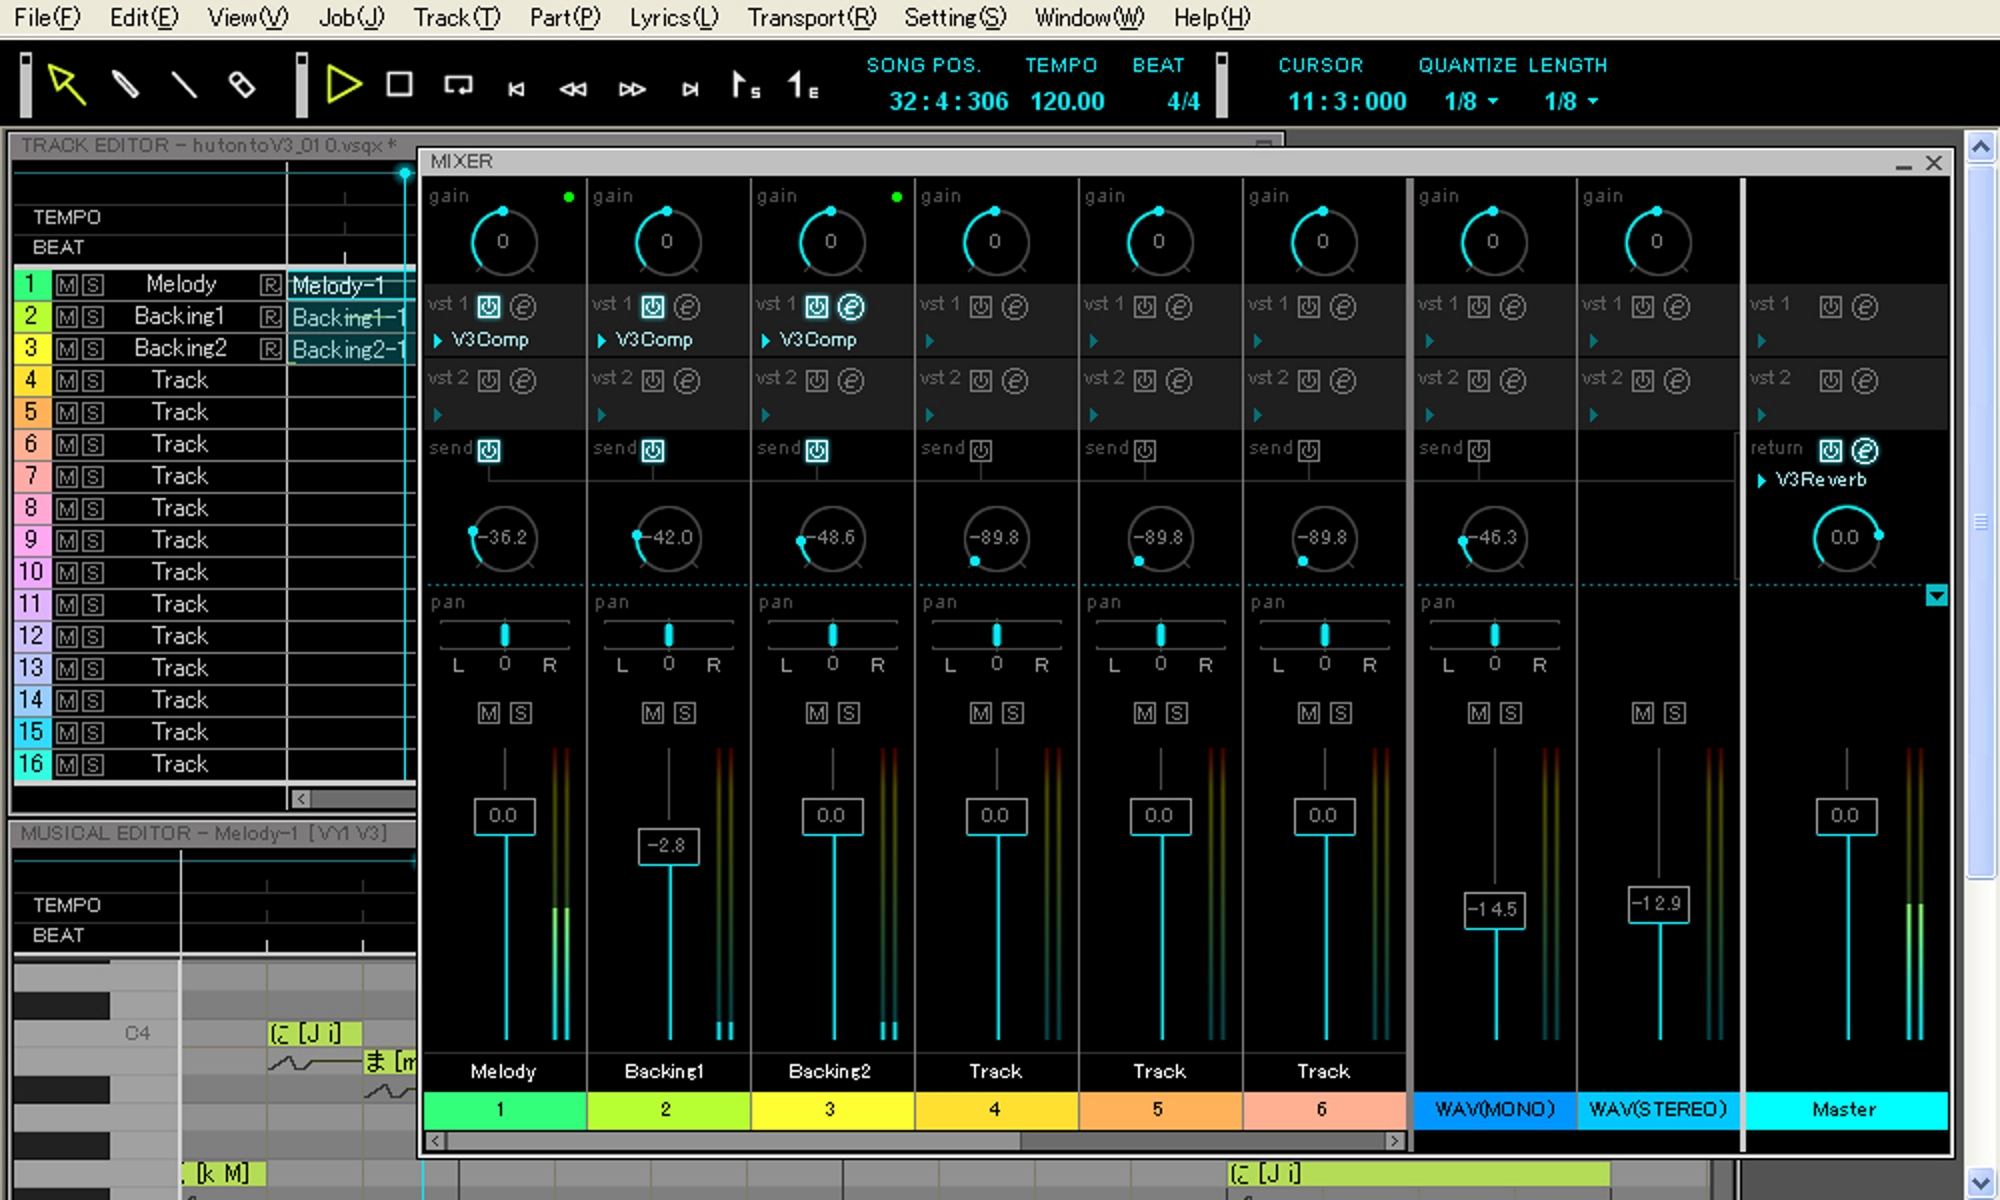Click the Backing1 fader handle at -2.8
Image resolution: width=2000 pixels, height=1200 pixels.
[x=669, y=846]
